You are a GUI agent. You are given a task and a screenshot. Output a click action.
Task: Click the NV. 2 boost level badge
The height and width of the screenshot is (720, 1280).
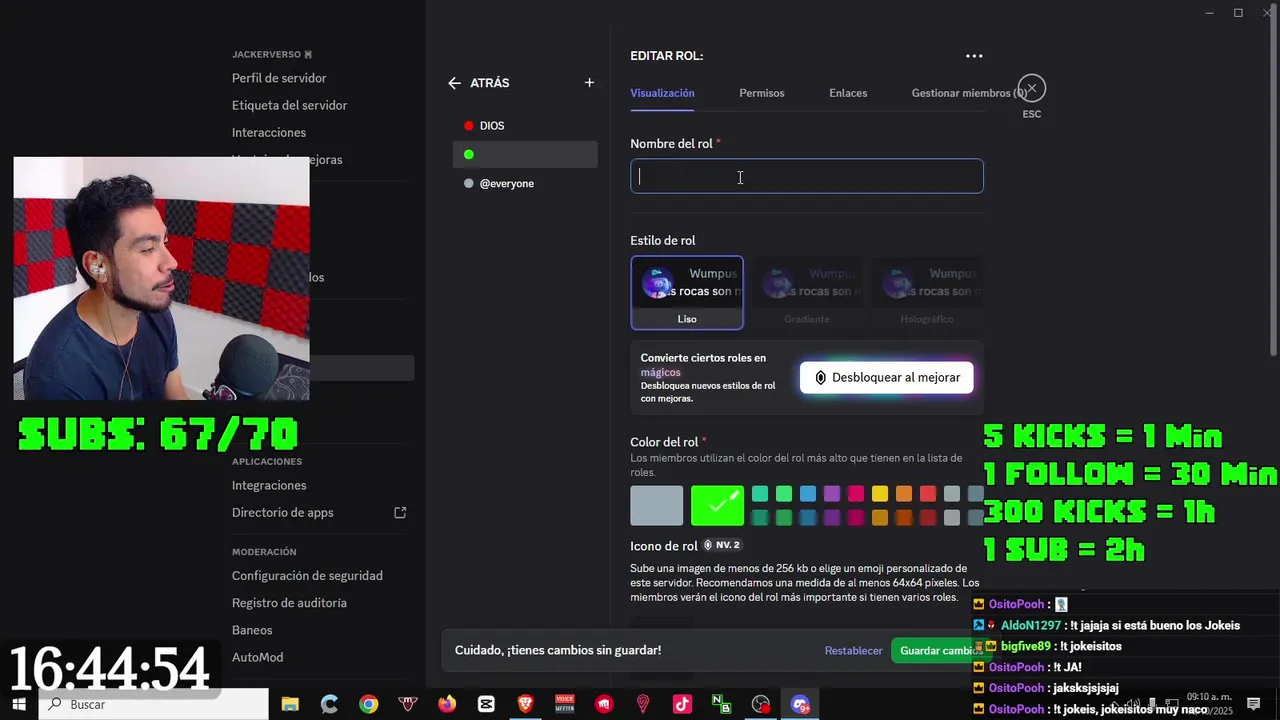tap(722, 545)
